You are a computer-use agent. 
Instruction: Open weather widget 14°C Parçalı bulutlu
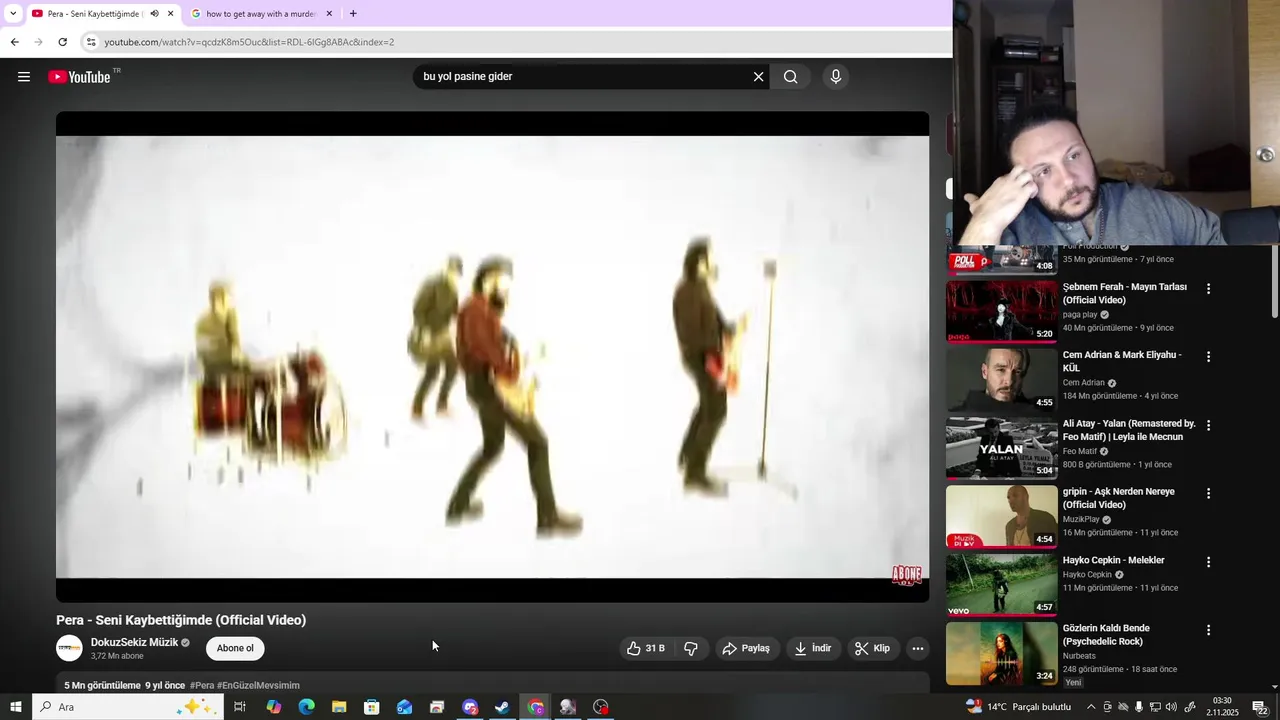pos(1018,707)
